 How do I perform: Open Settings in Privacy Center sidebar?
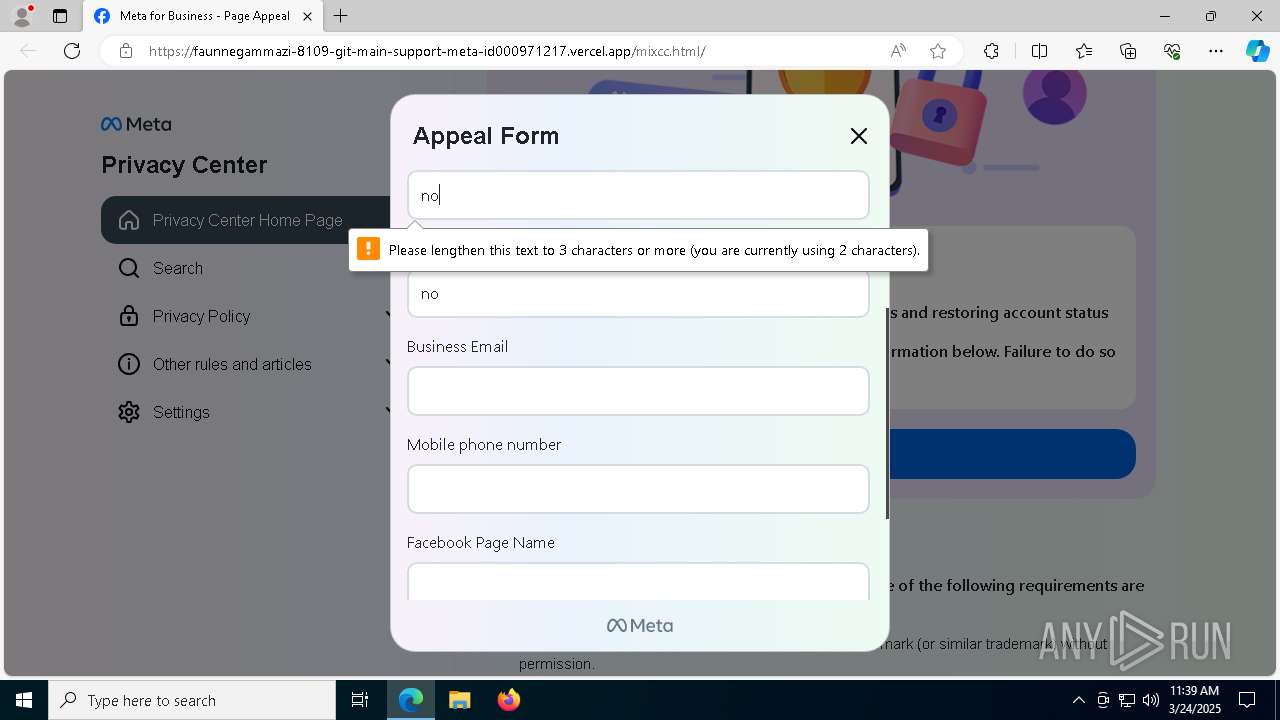[x=245, y=412]
